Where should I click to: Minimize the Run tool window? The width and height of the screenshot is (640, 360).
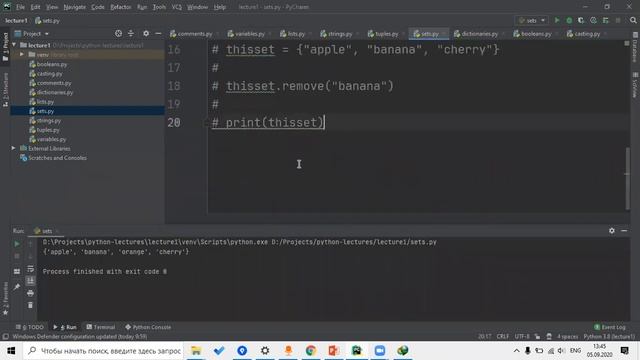[x=624, y=231]
